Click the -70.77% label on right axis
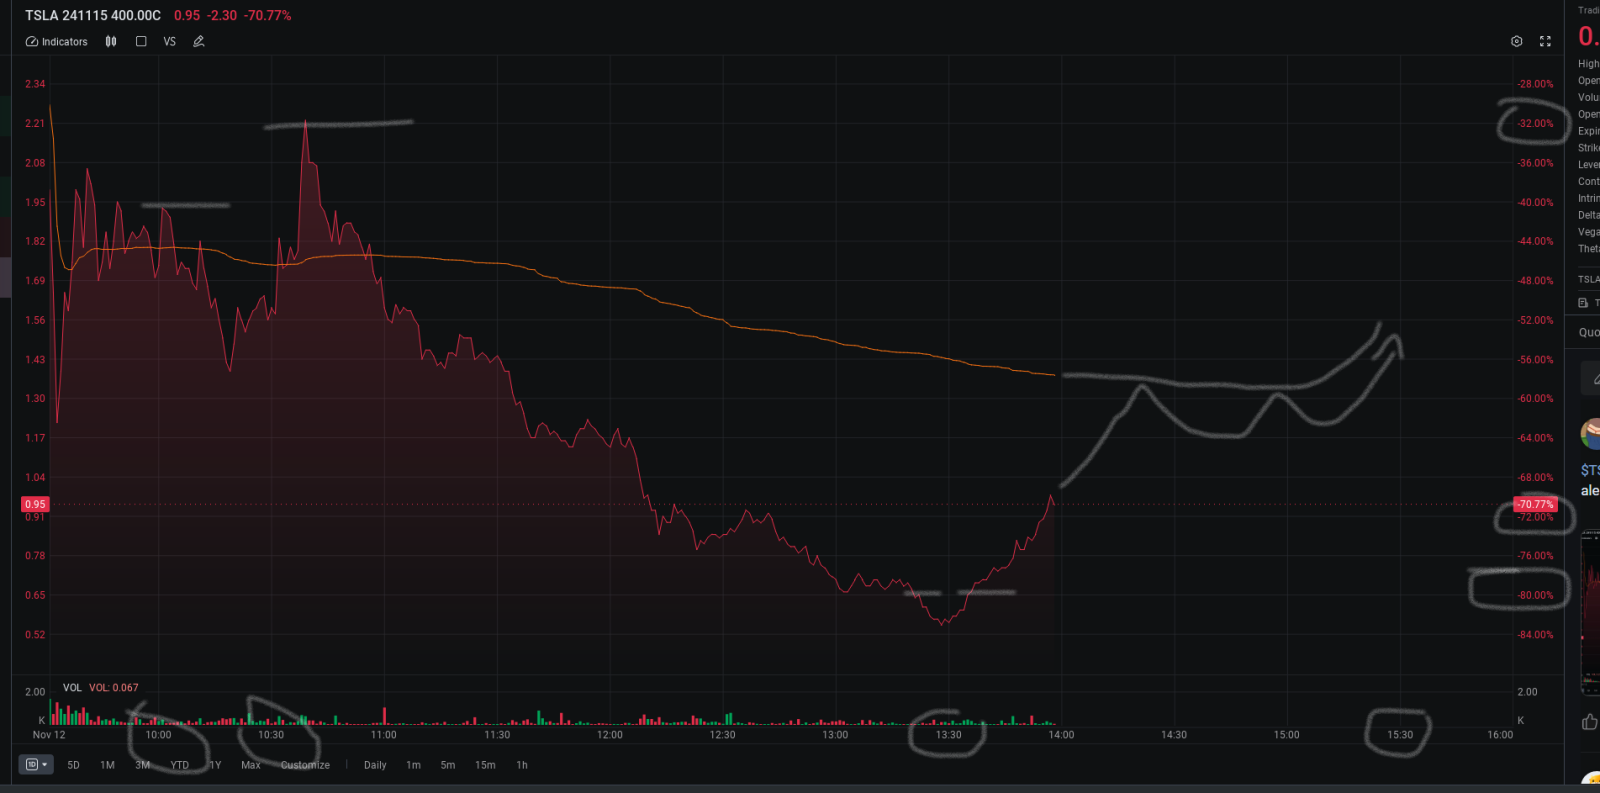1600x793 pixels. pyautogui.click(x=1535, y=504)
